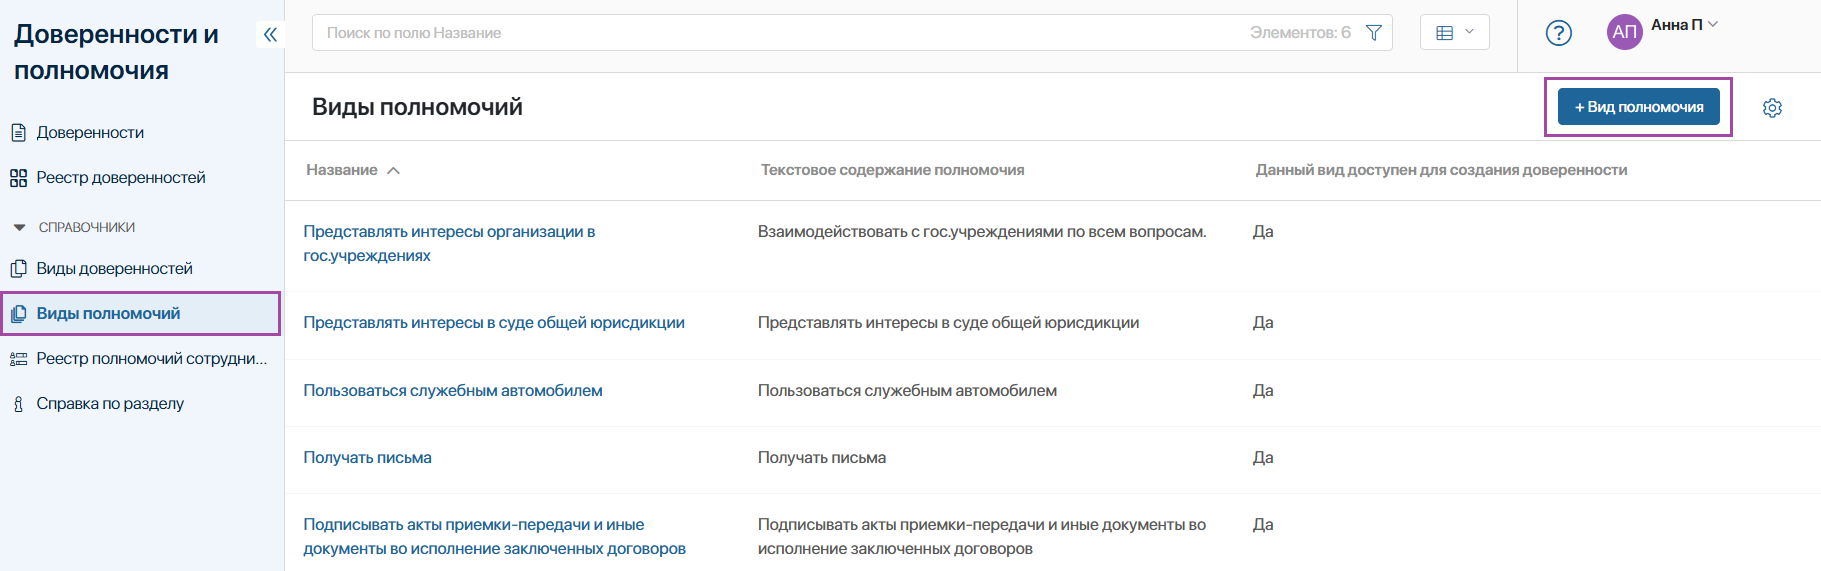Screen dimensions: 1821x571
Task: Open the table view mode dropdown
Action: (1454, 33)
